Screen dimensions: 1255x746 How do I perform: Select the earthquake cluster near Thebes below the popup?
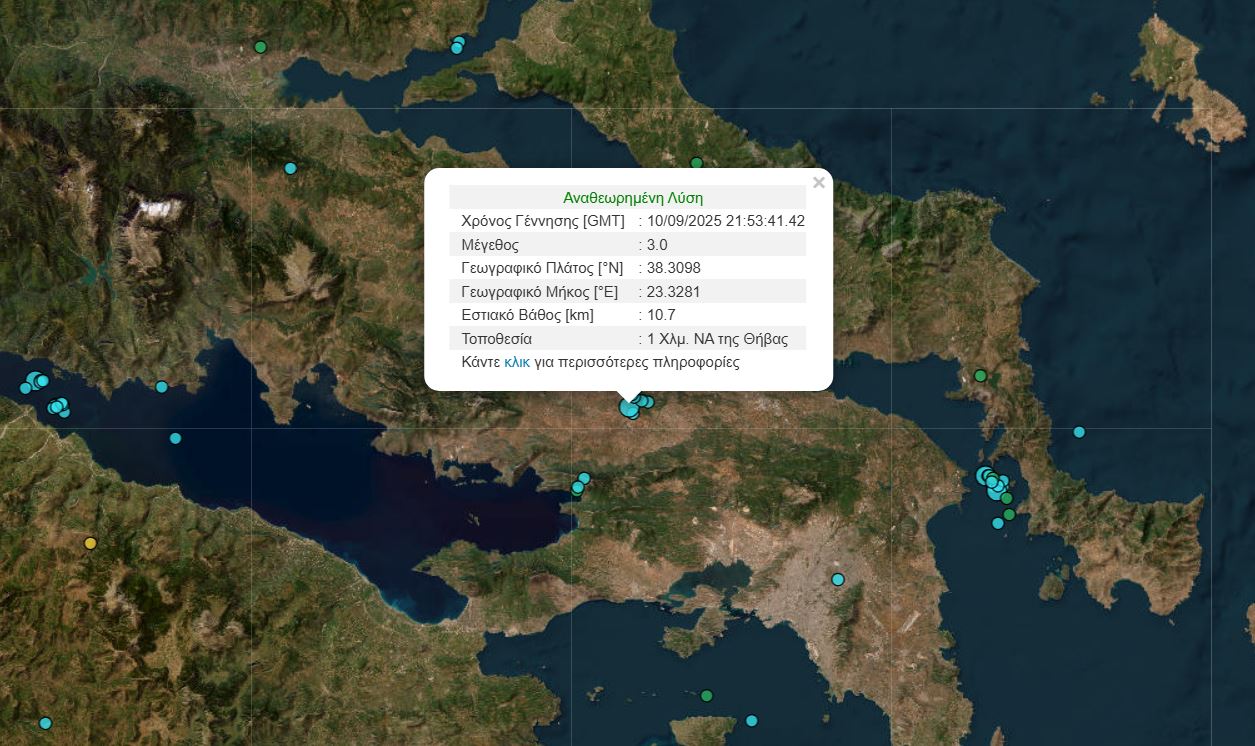click(x=630, y=406)
